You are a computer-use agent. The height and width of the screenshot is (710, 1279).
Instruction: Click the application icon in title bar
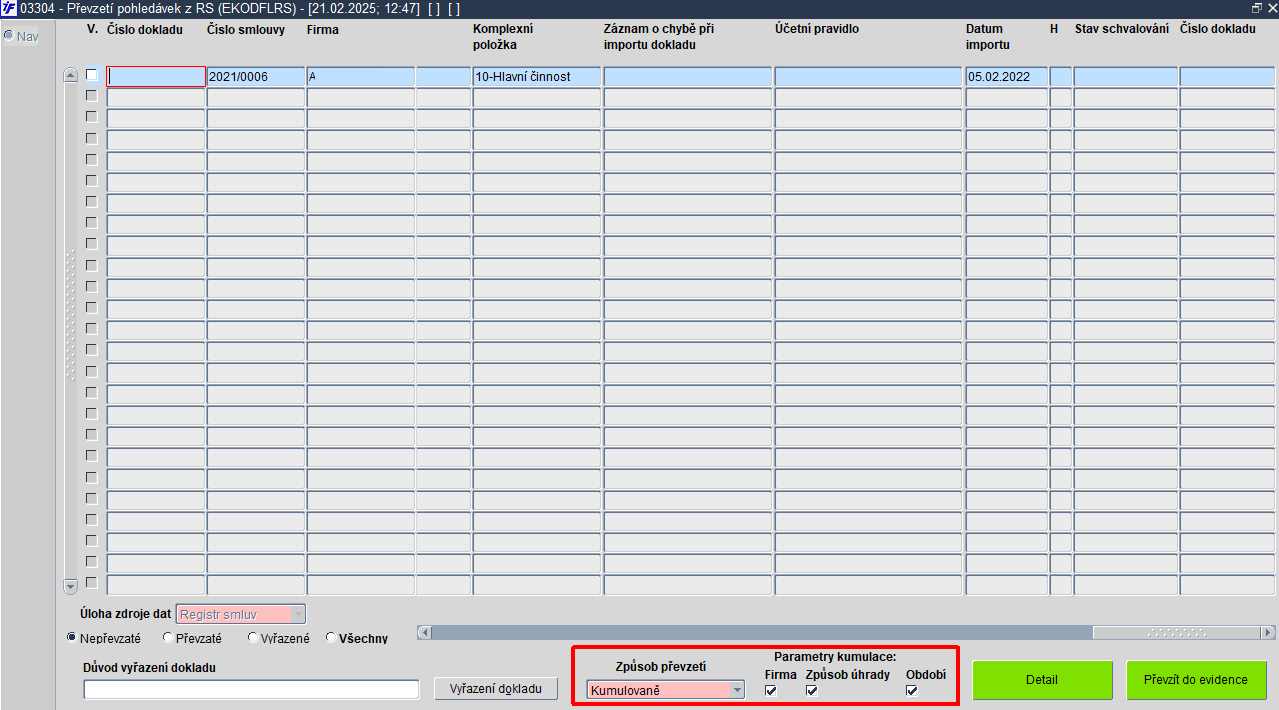(9, 8)
